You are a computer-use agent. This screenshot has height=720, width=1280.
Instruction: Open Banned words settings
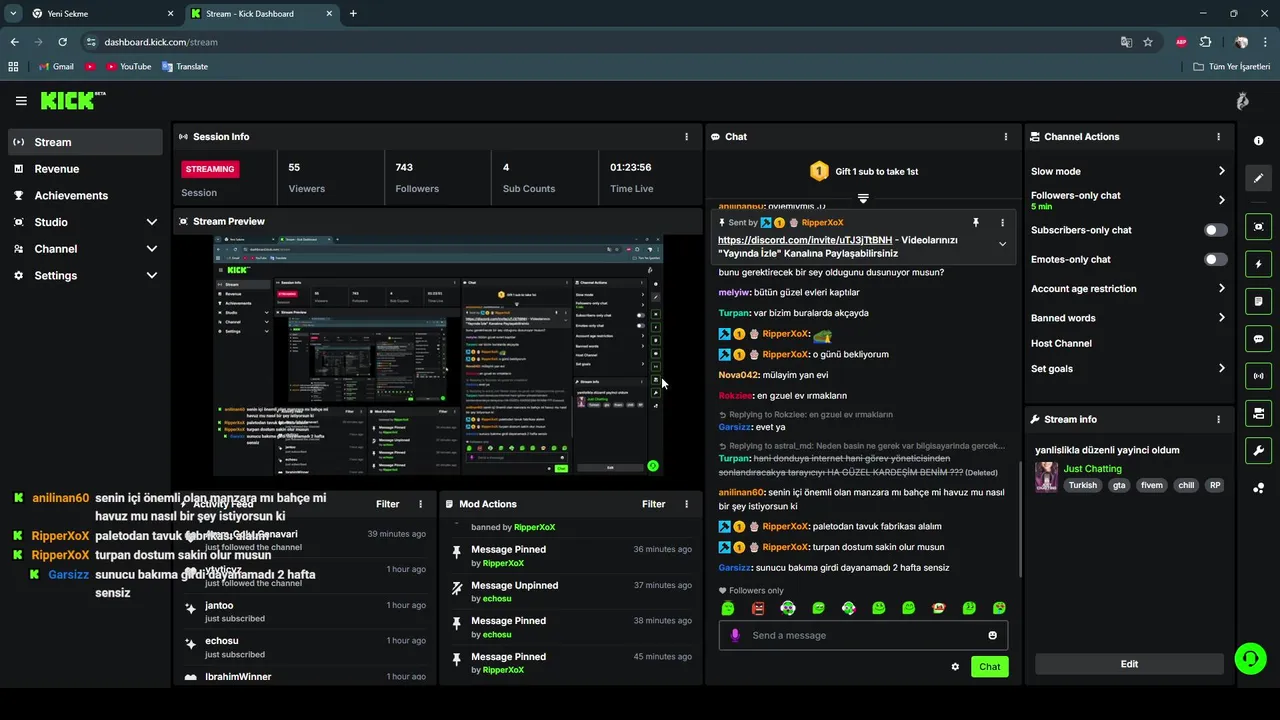tap(1128, 318)
